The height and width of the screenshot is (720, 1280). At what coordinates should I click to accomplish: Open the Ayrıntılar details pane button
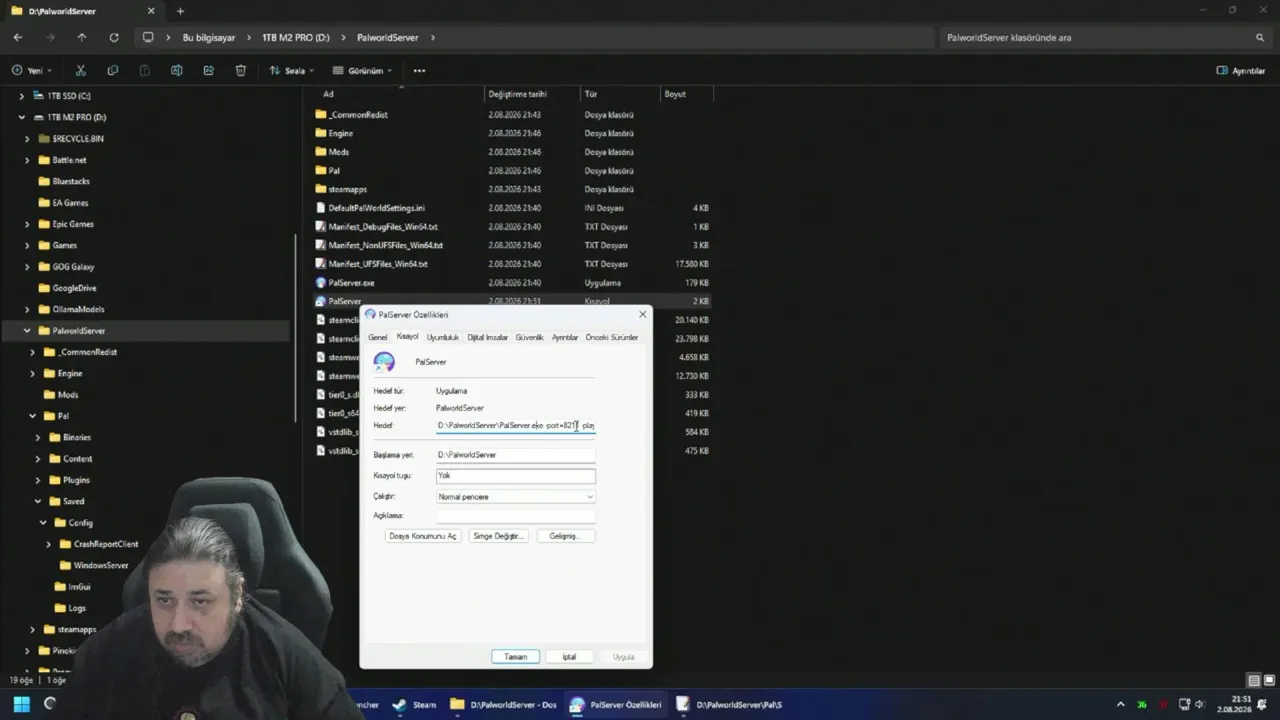[1241, 71]
